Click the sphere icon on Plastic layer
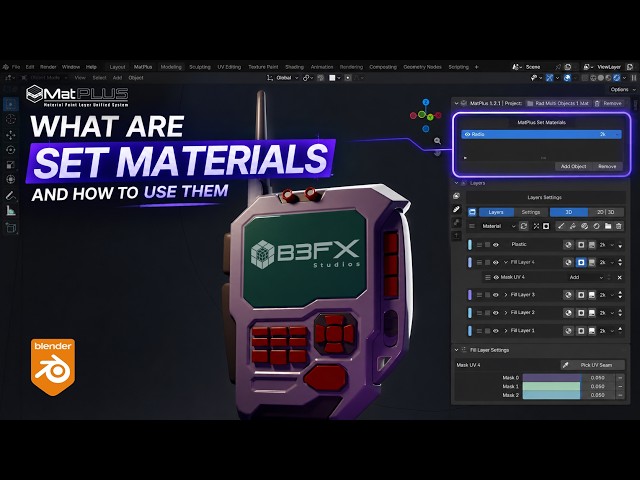The height and width of the screenshot is (480, 640). click(x=568, y=245)
